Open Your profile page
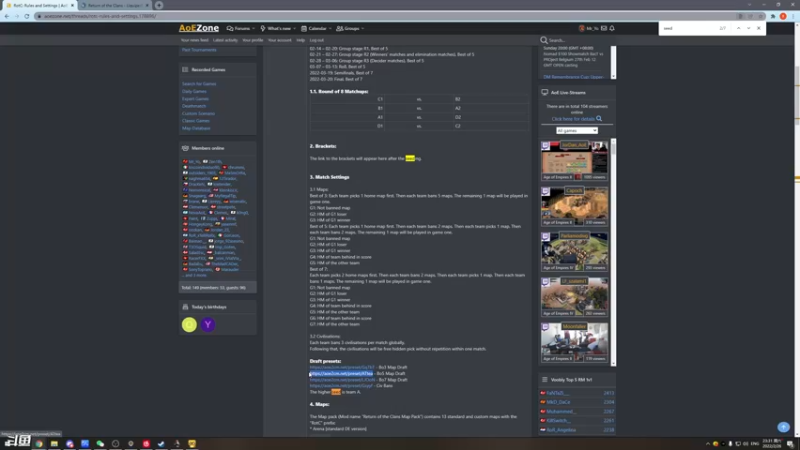This screenshot has height=450, width=800. [253, 40]
